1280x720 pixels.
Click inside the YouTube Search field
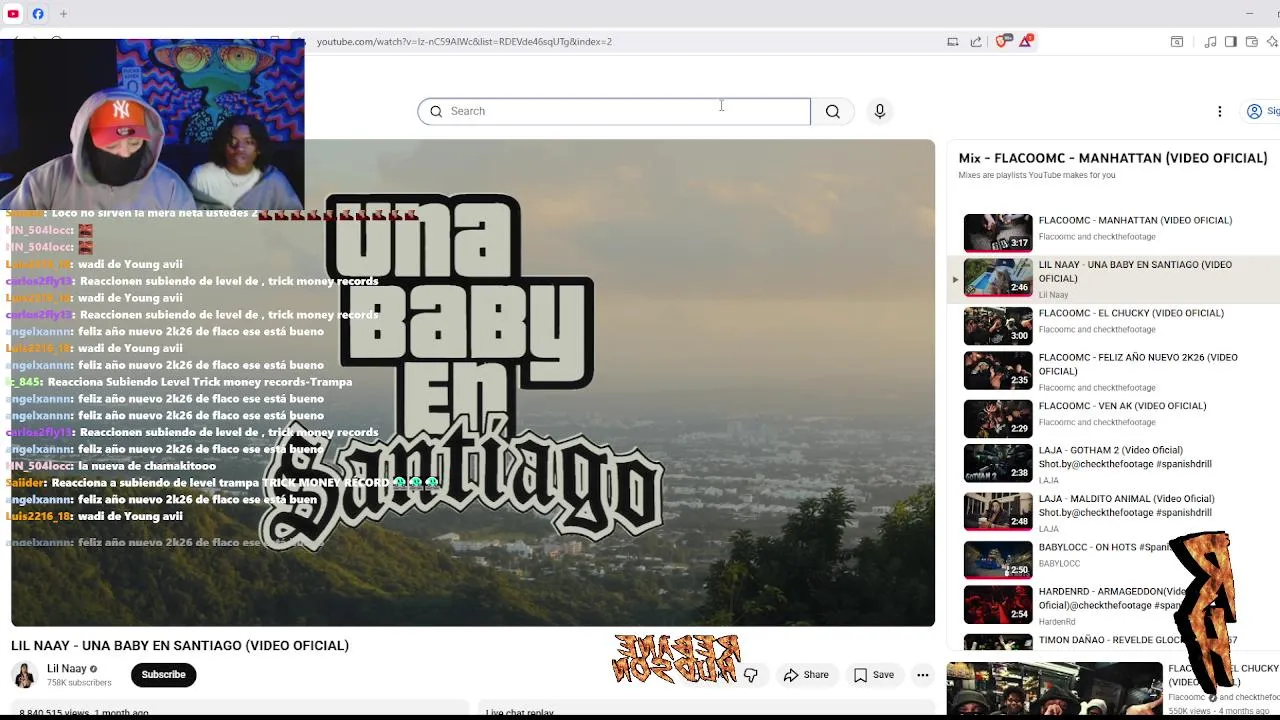coord(614,111)
